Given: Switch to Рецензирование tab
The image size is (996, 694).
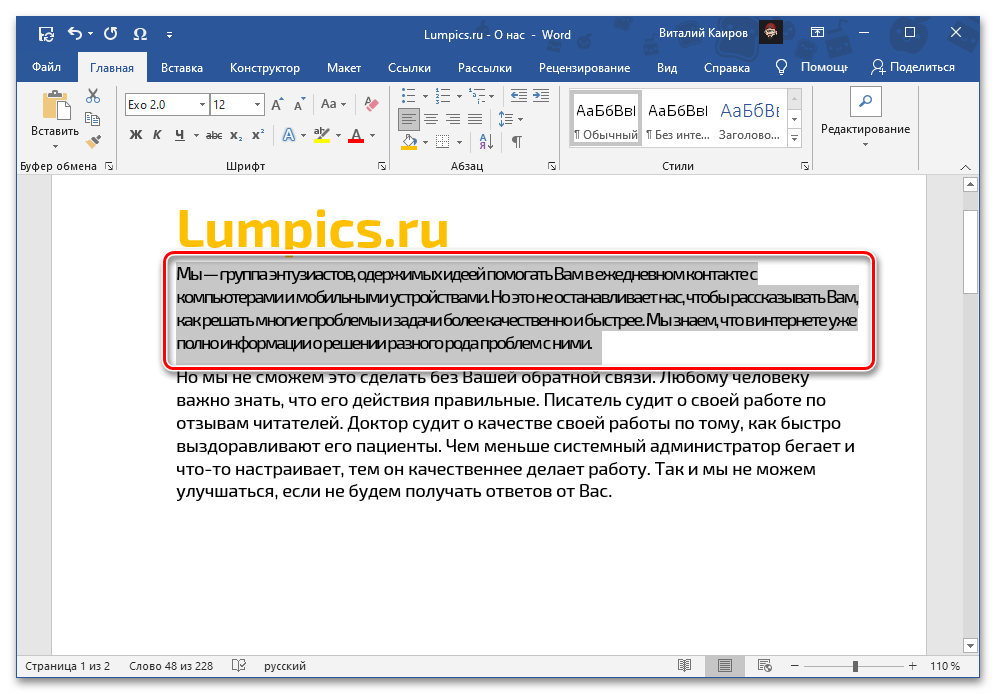Looking at the screenshot, I should tap(584, 67).
